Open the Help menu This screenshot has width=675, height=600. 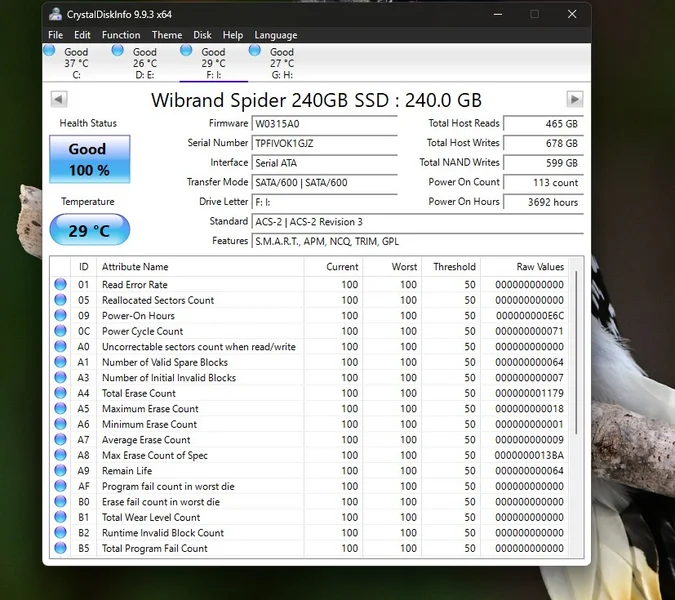coord(232,35)
